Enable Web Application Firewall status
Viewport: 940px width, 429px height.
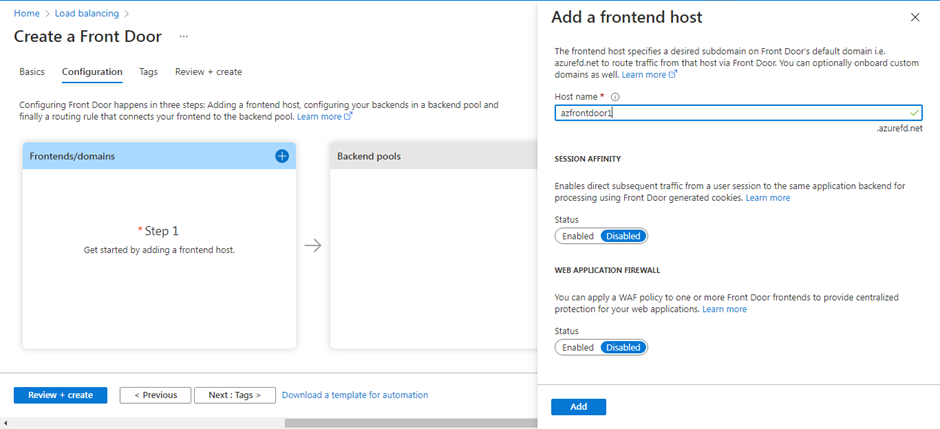click(x=578, y=348)
